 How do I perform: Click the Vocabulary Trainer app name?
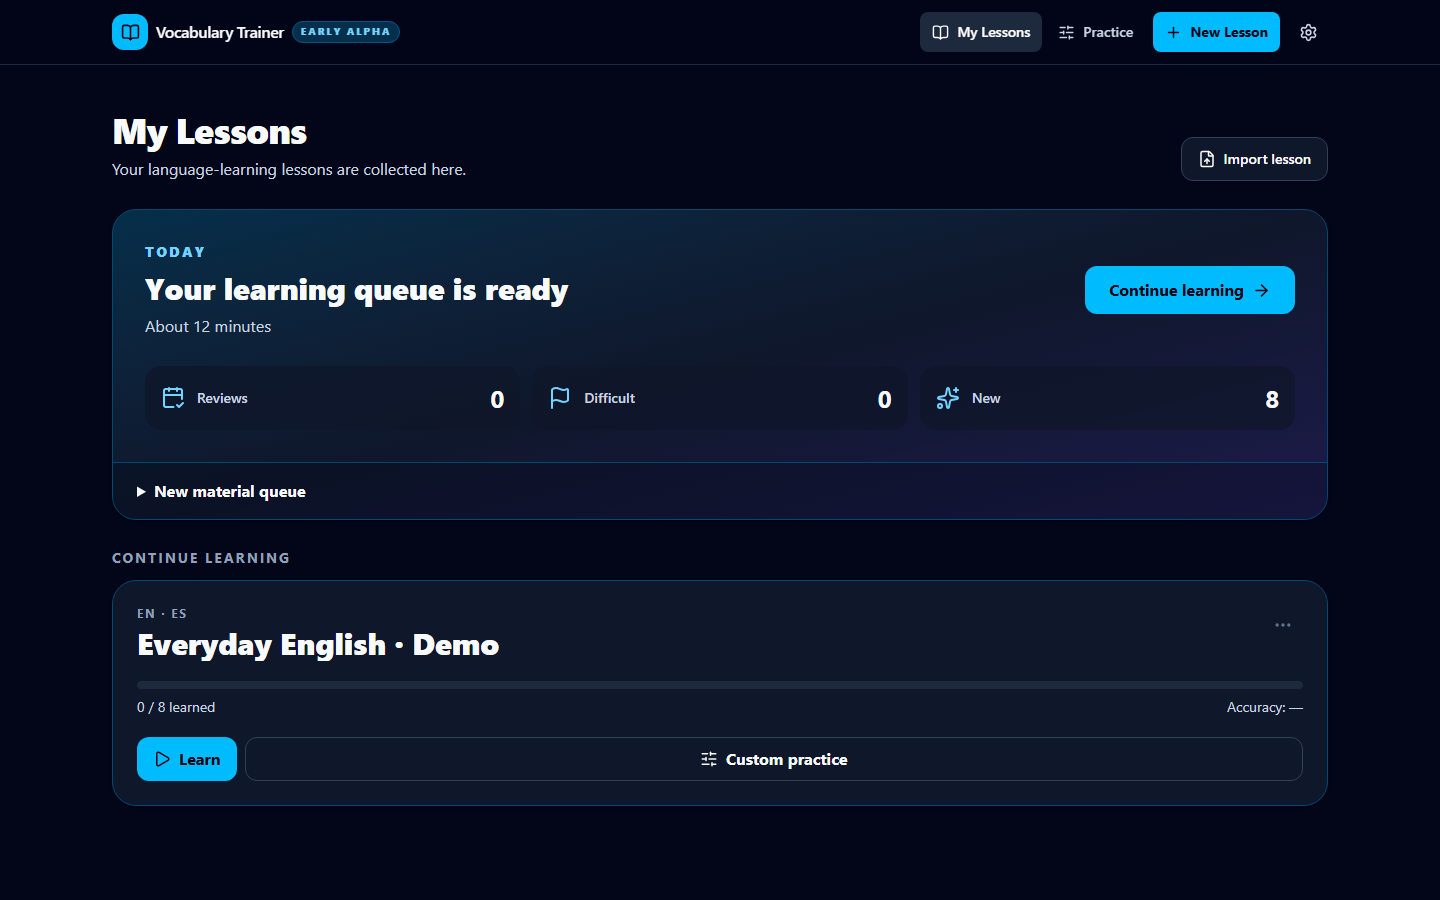coord(220,32)
